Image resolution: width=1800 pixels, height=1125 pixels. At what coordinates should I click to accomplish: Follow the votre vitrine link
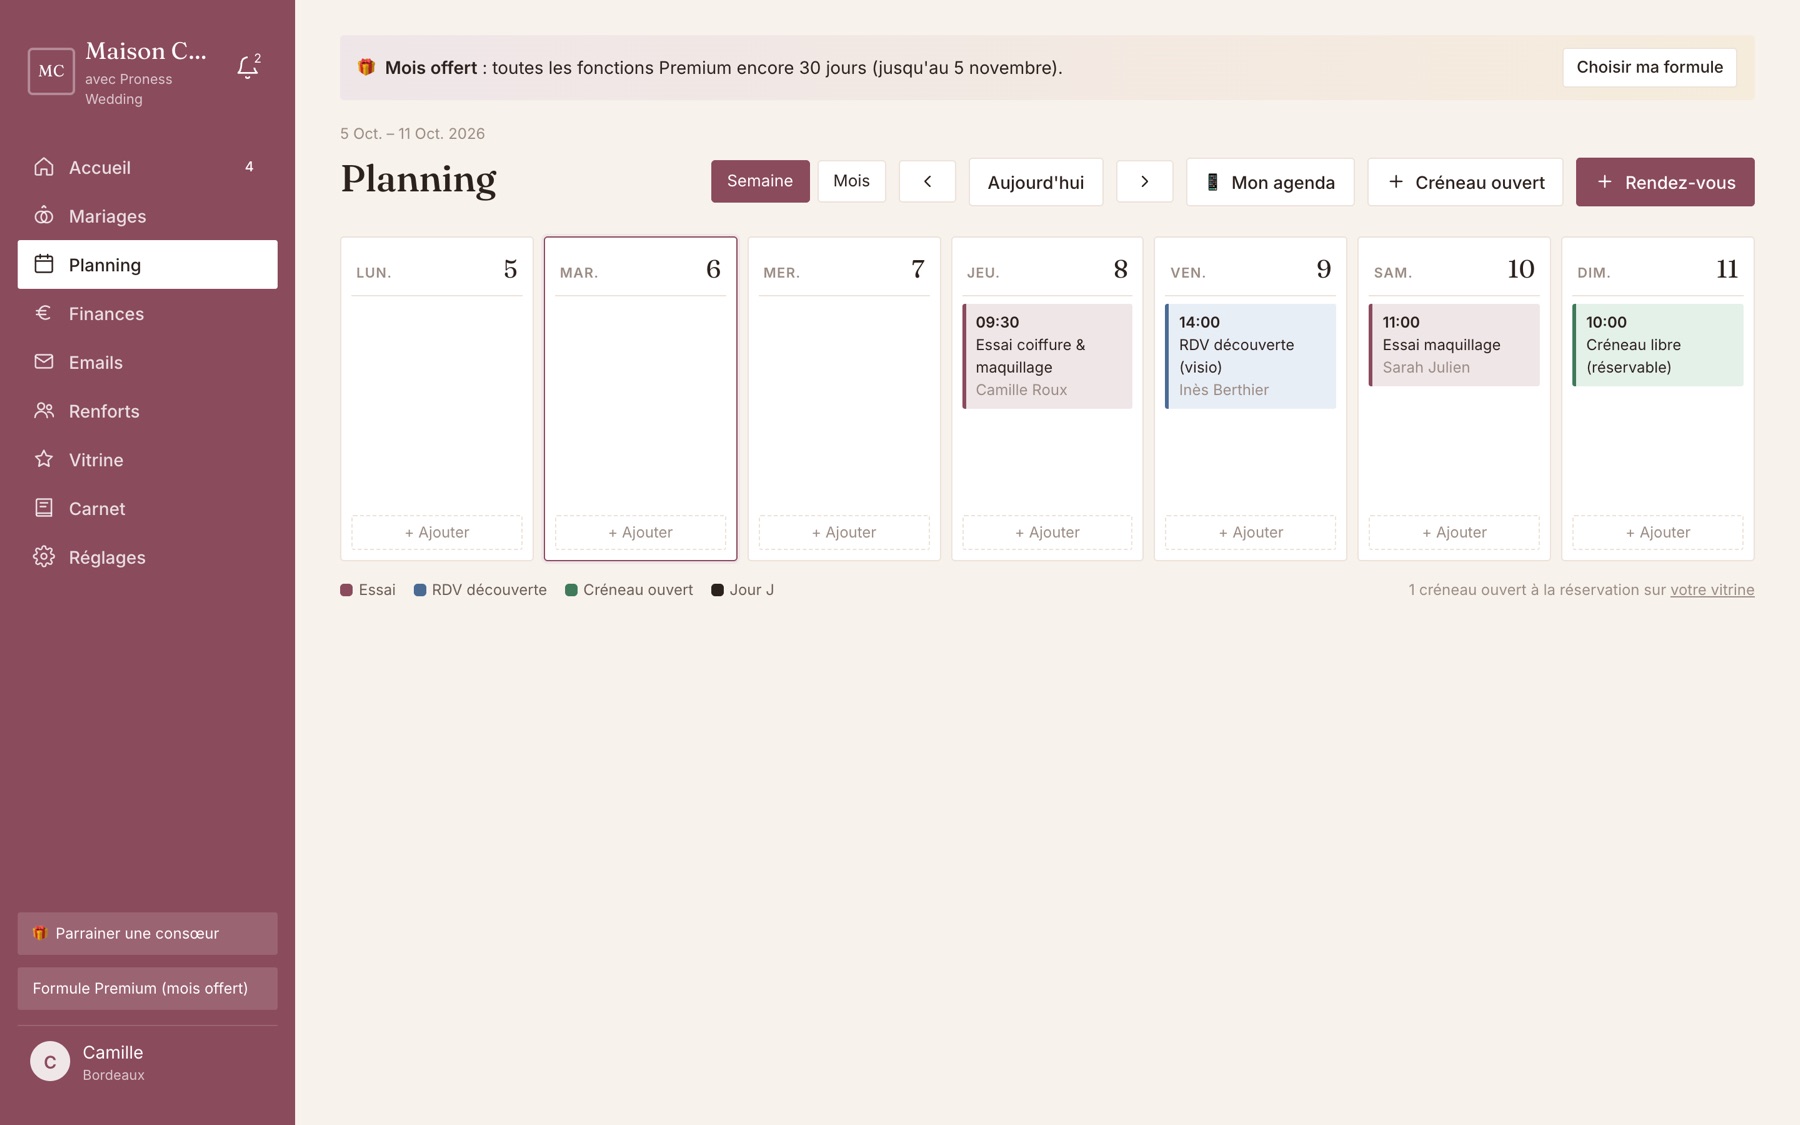[1712, 590]
